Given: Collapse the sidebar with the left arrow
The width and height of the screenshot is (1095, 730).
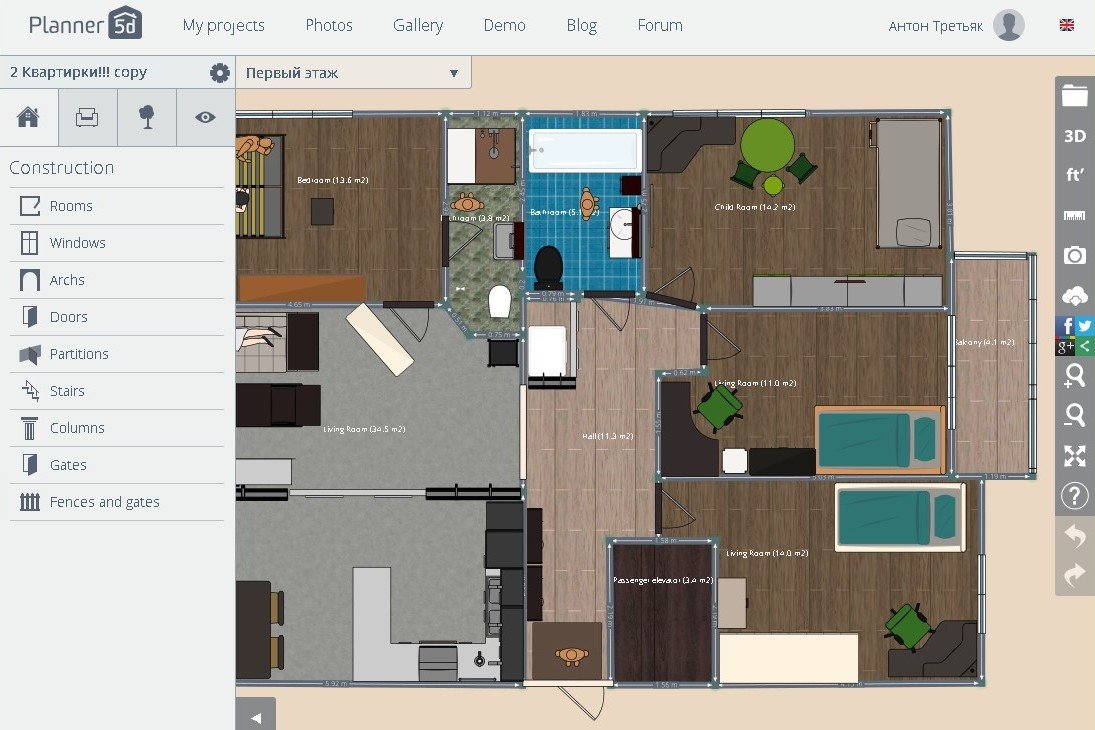Looking at the screenshot, I should click(256, 717).
